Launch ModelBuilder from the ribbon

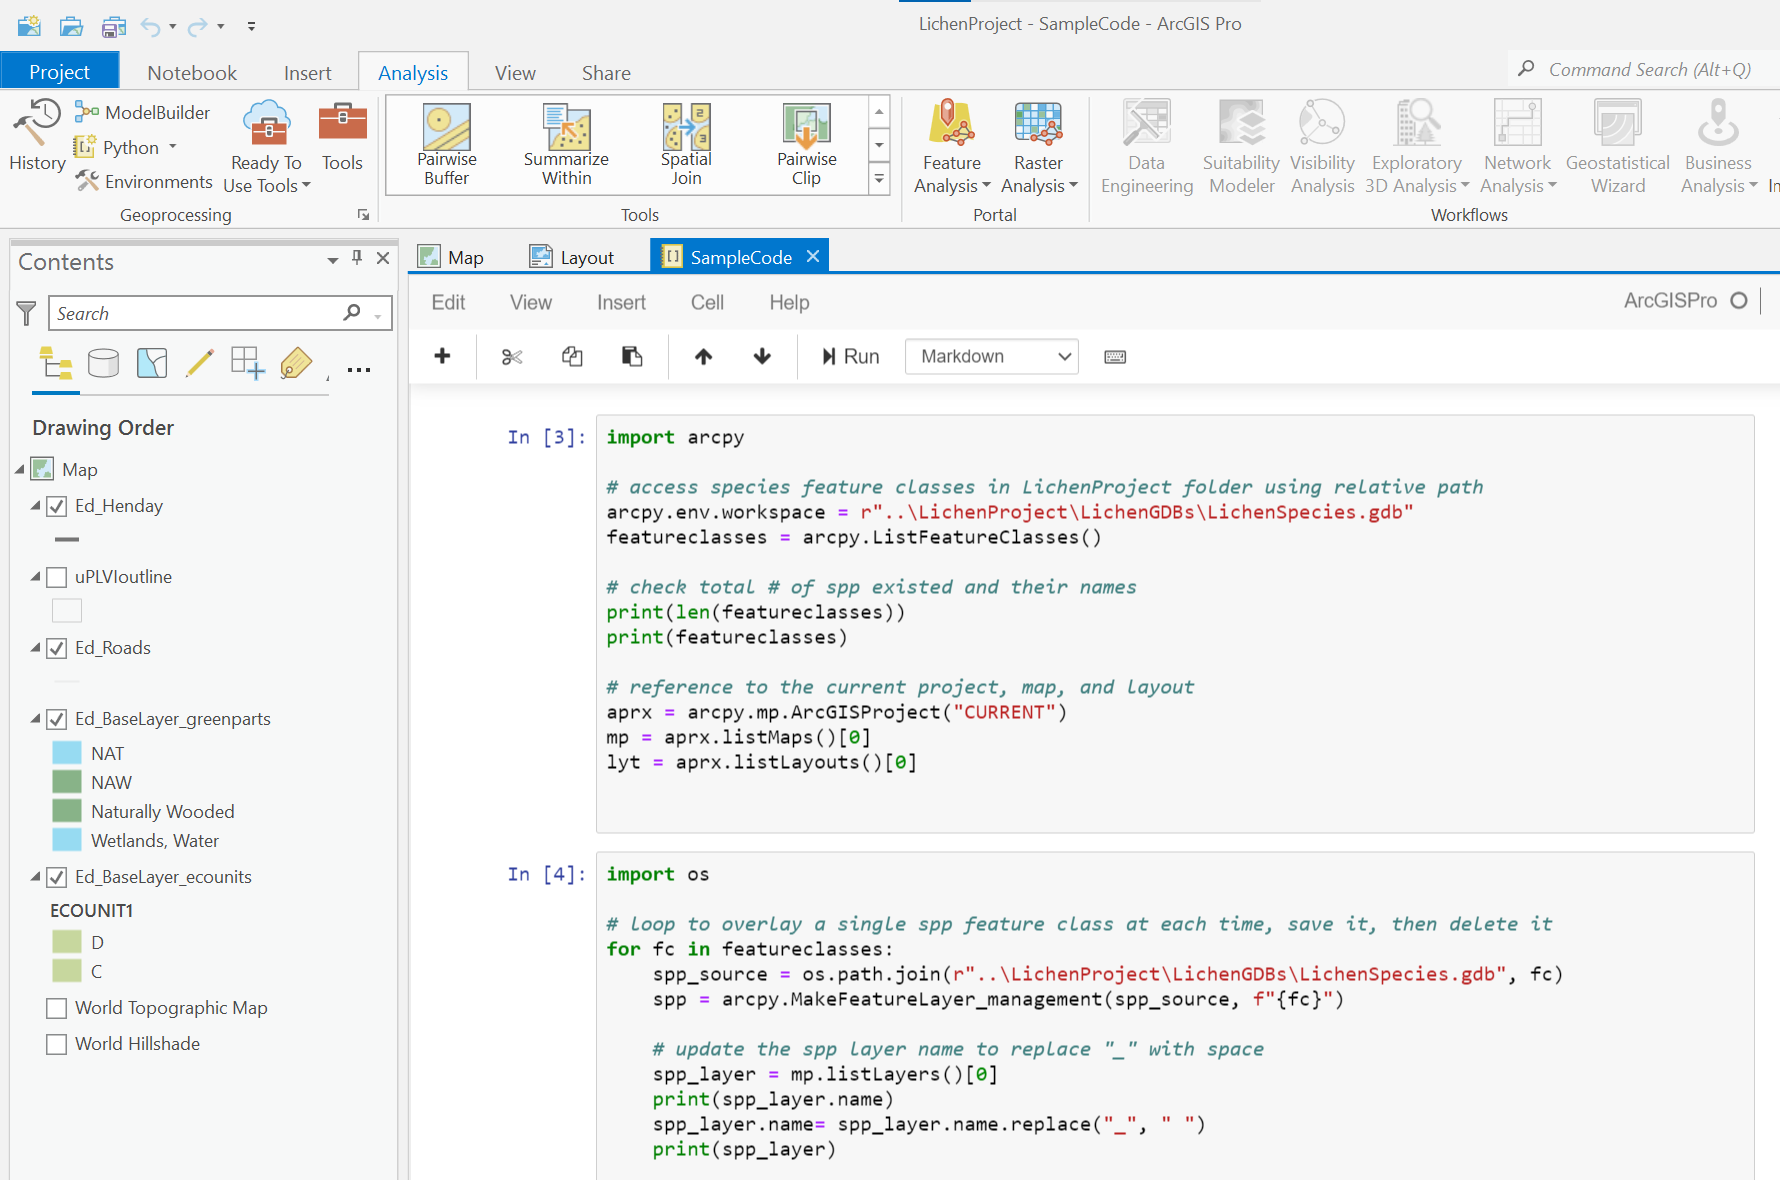pyautogui.click(x=143, y=112)
